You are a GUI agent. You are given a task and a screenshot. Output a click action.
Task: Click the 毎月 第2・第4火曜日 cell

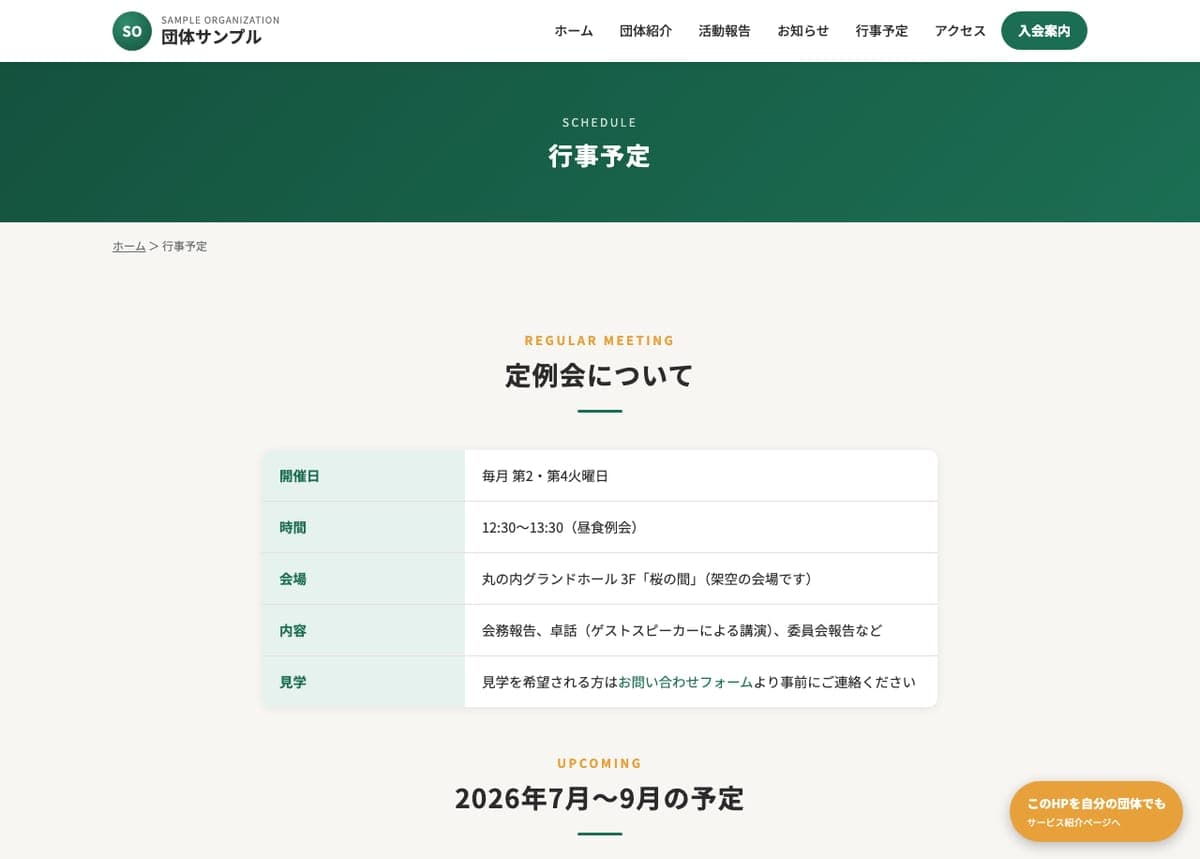[x=701, y=476]
